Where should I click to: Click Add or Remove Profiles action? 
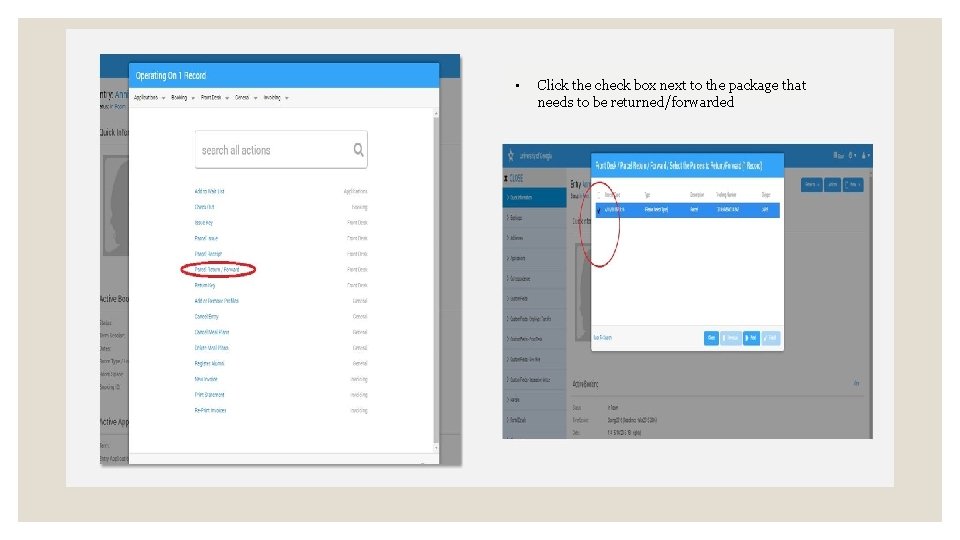point(217,301)
